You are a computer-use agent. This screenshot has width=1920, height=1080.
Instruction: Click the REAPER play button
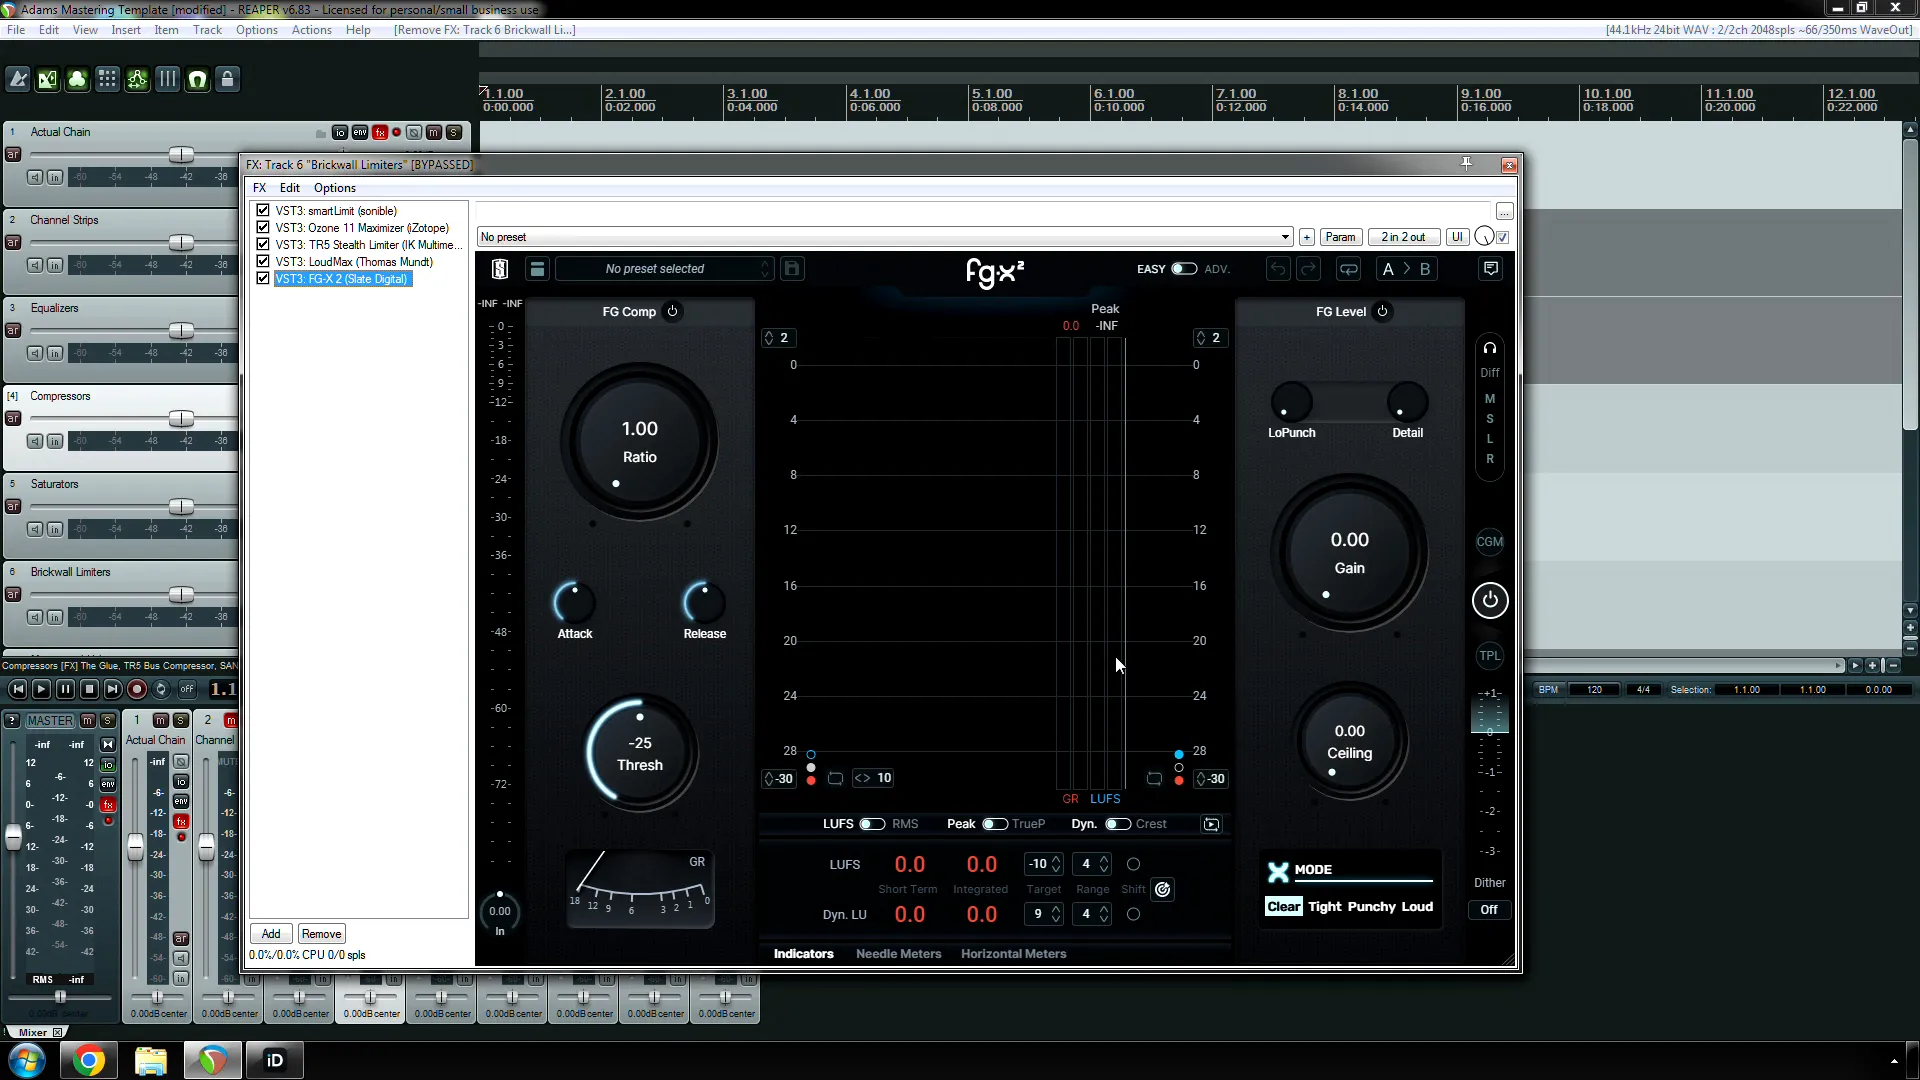[x=41, y=689]
